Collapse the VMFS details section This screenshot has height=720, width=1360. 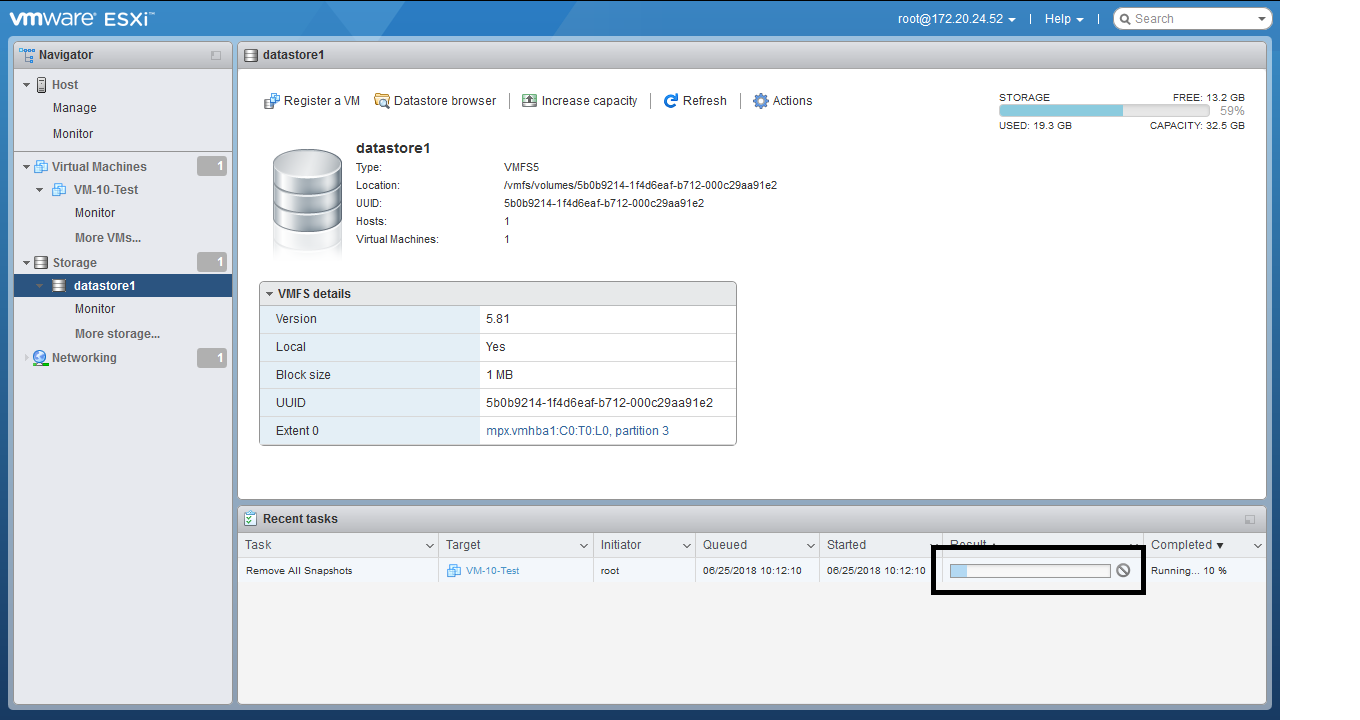[x=269, y=294]
